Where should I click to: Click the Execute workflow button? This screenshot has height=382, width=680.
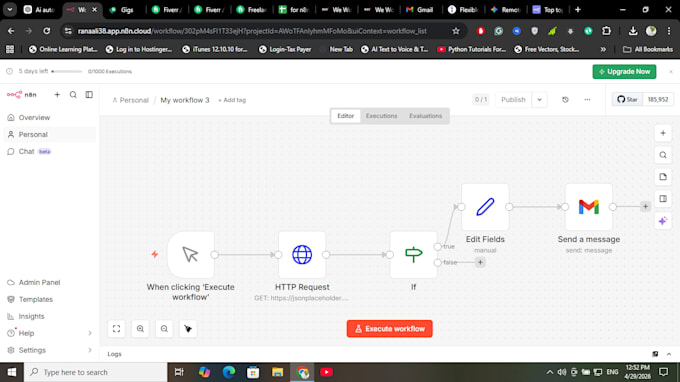389,329
